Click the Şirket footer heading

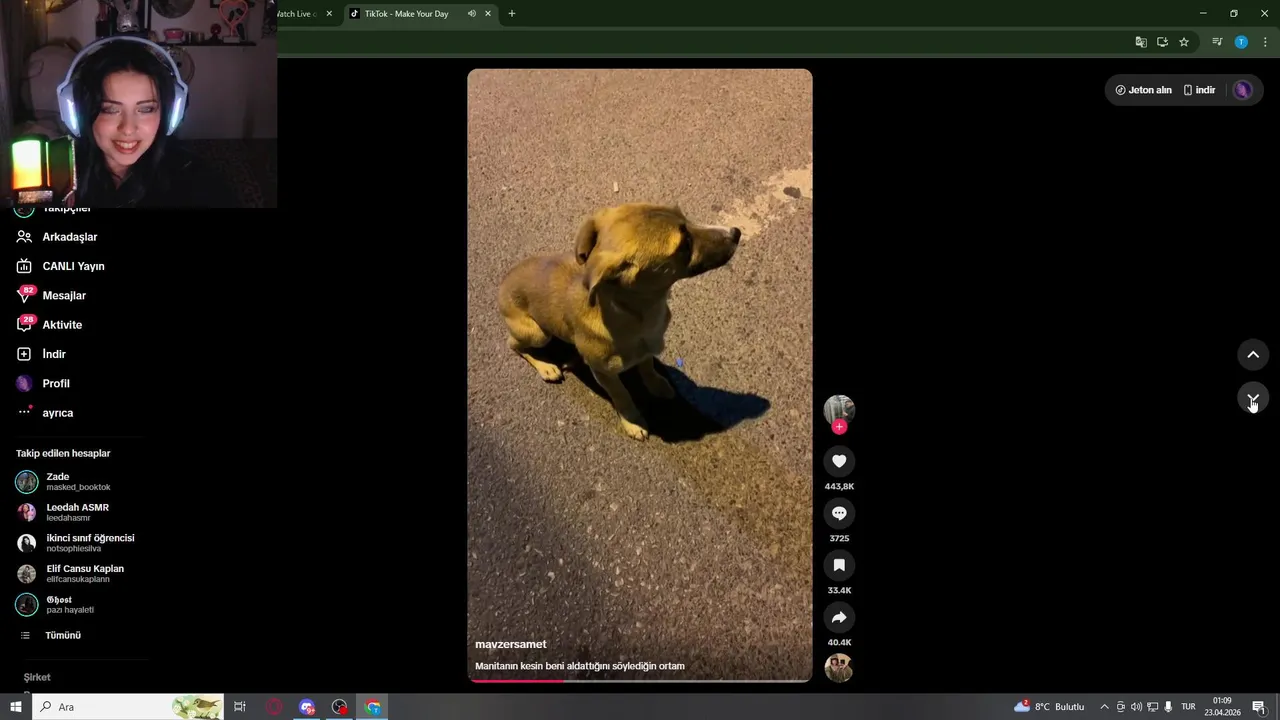[x=37, y=677]
